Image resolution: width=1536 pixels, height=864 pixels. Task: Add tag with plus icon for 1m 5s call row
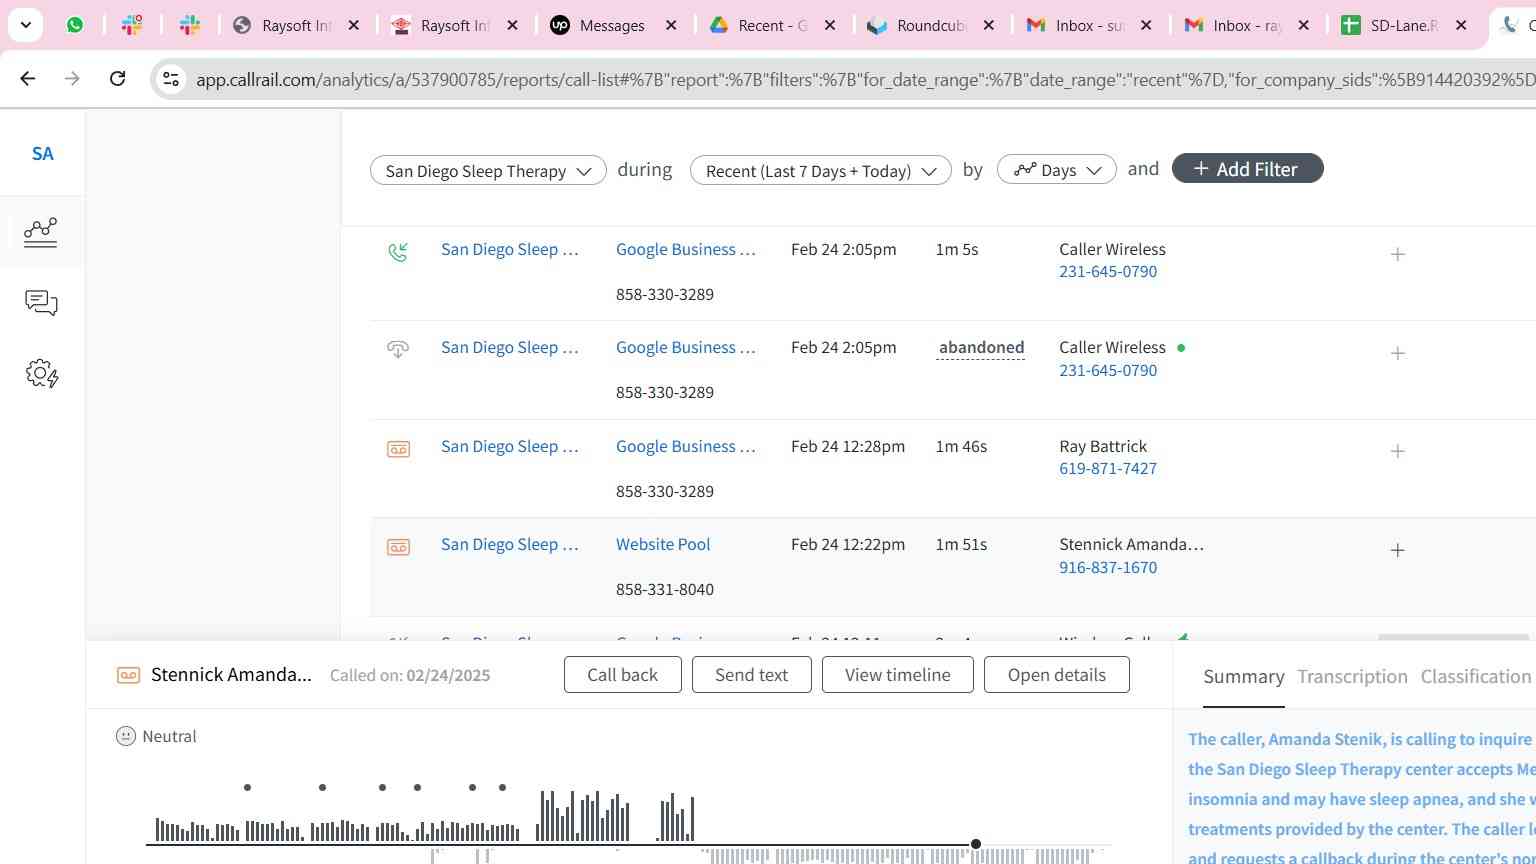point(1398,254)
